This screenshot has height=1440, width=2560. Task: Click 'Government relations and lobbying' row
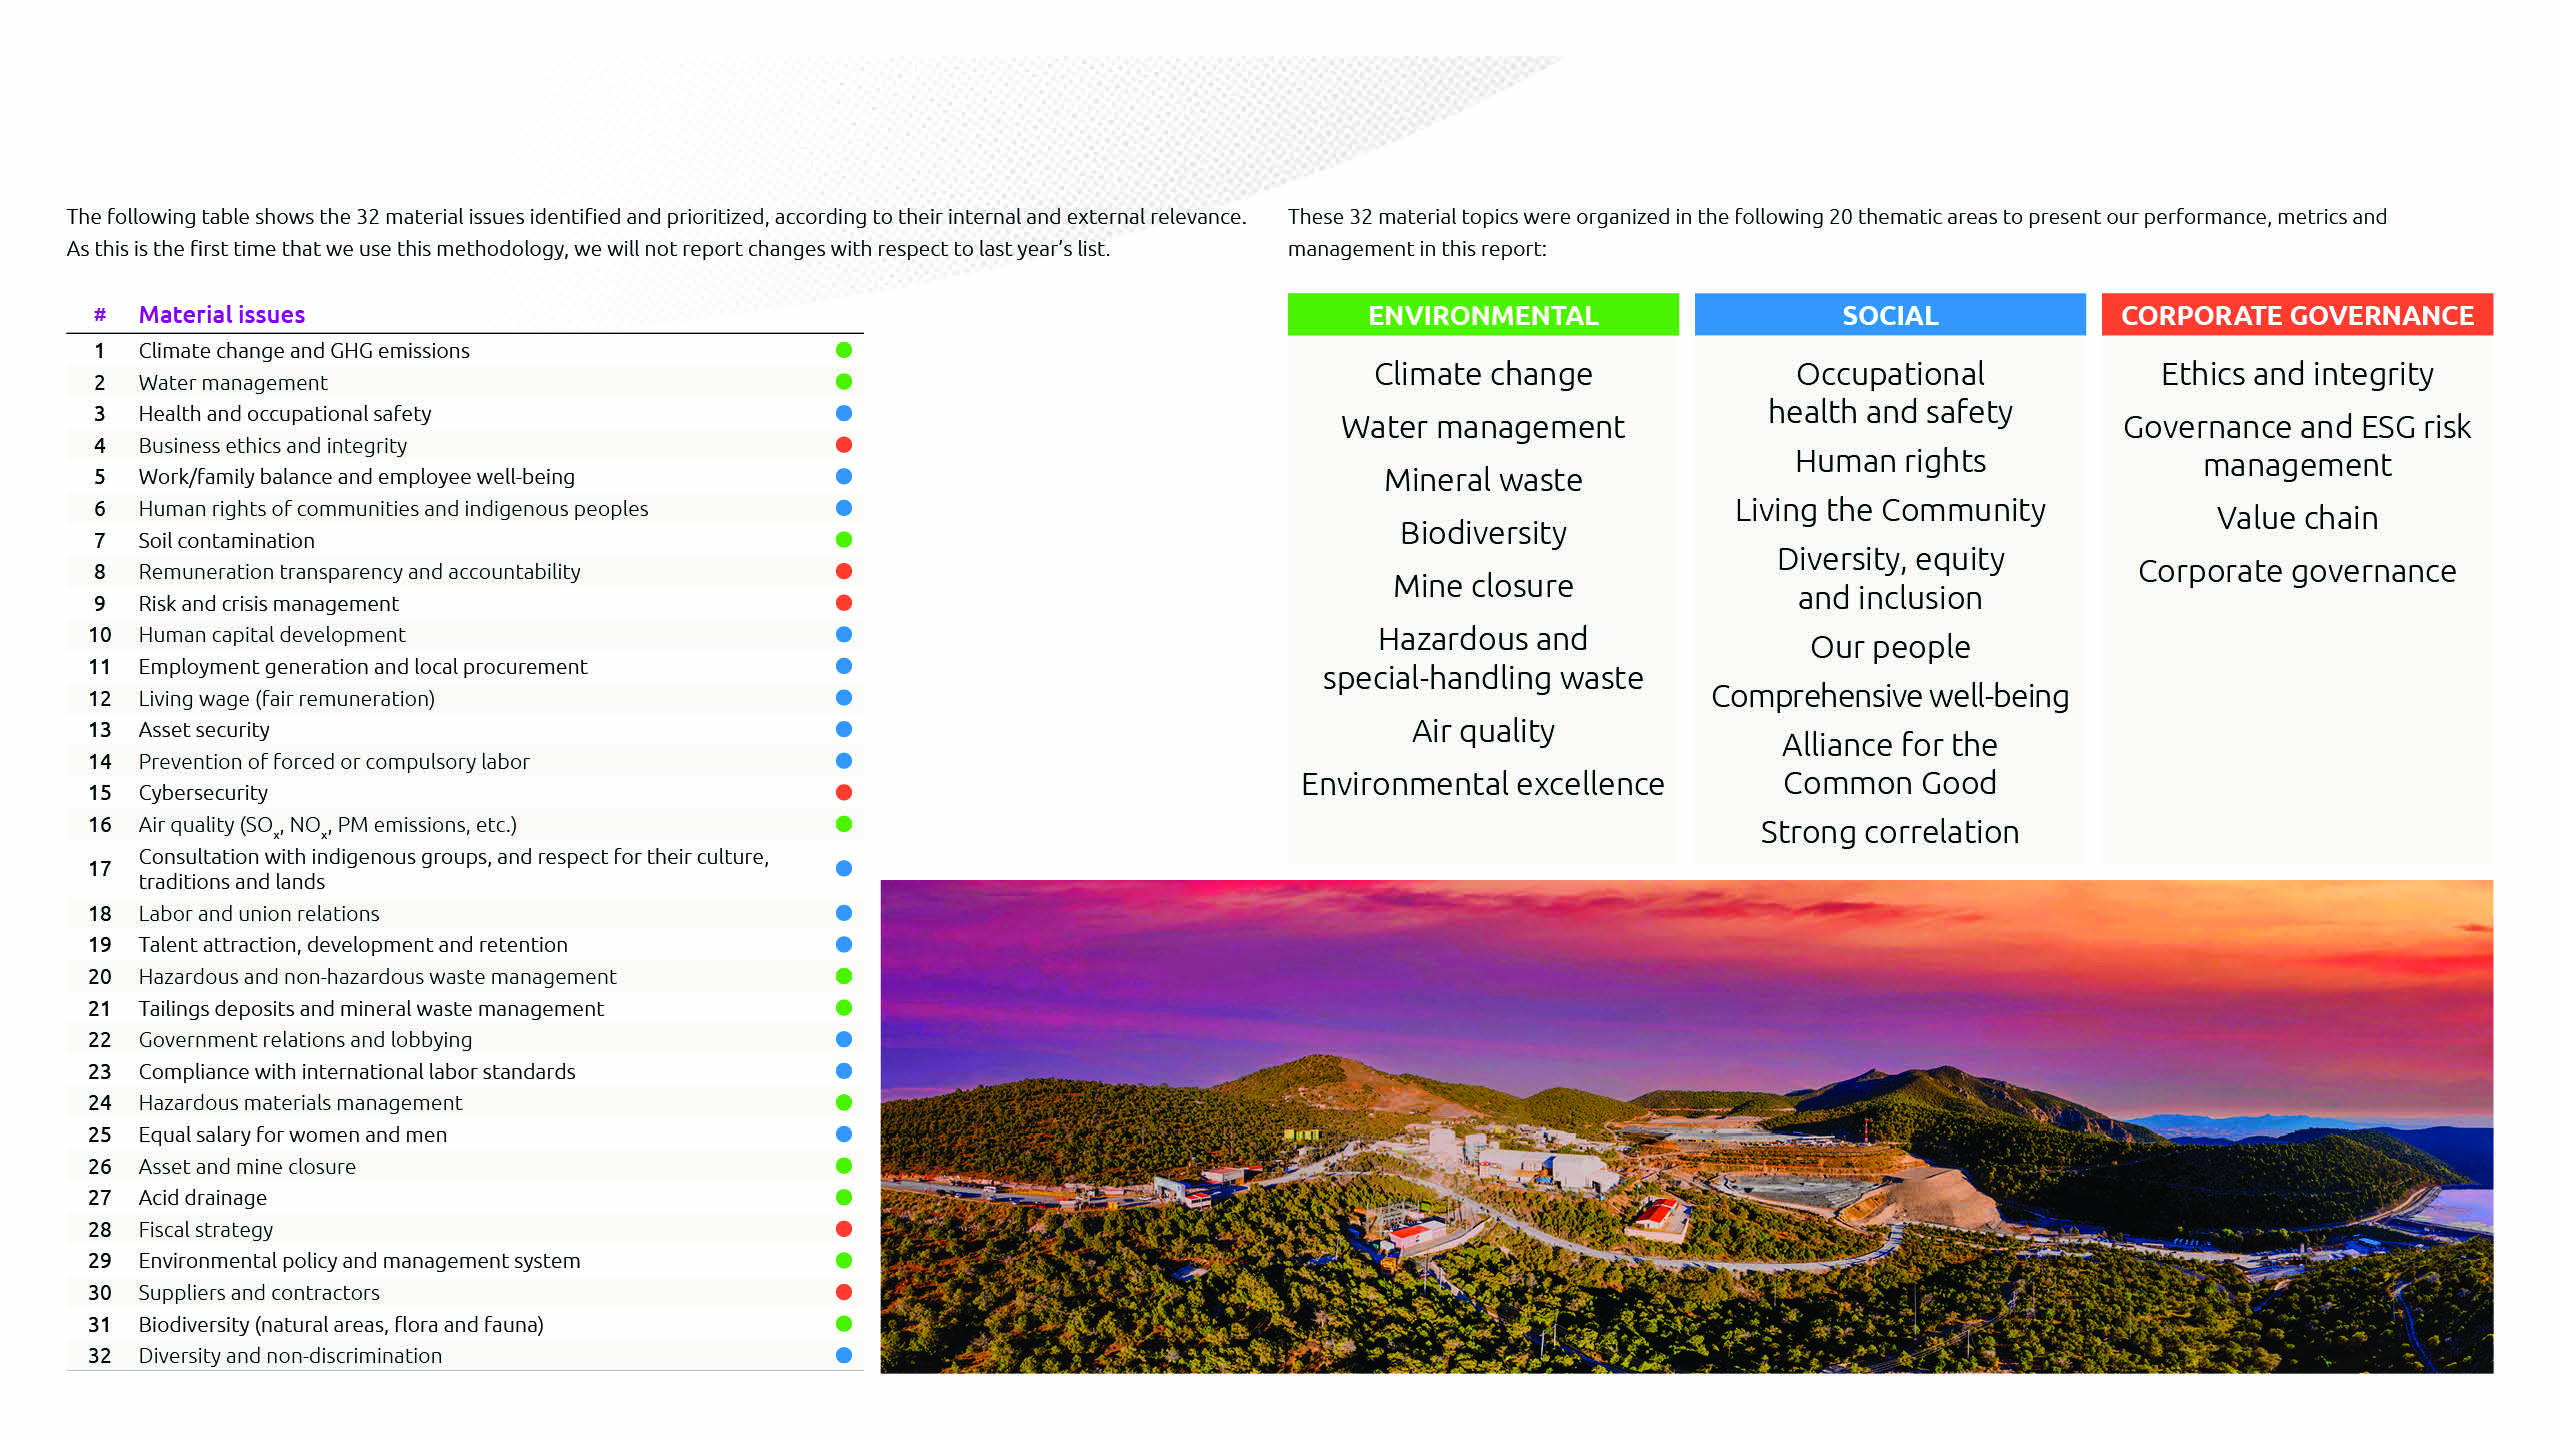[465, 1040]
